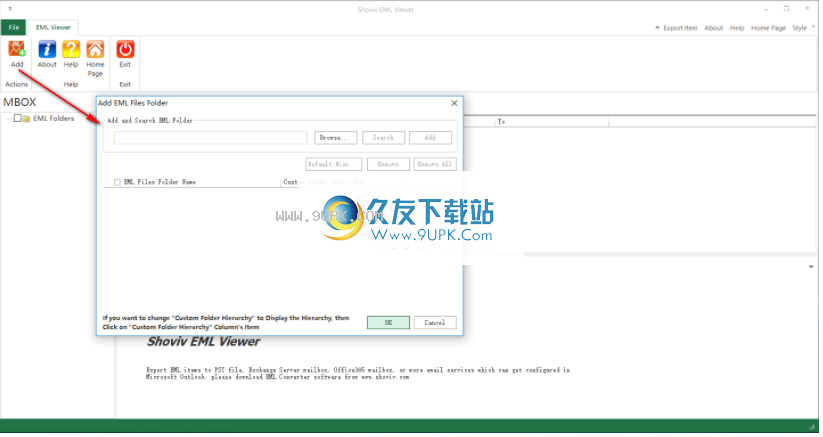Click Home Page in the top-right menu
Viewport: 823px width, 437px height.
pyautogui.click(x=768, y=28)
